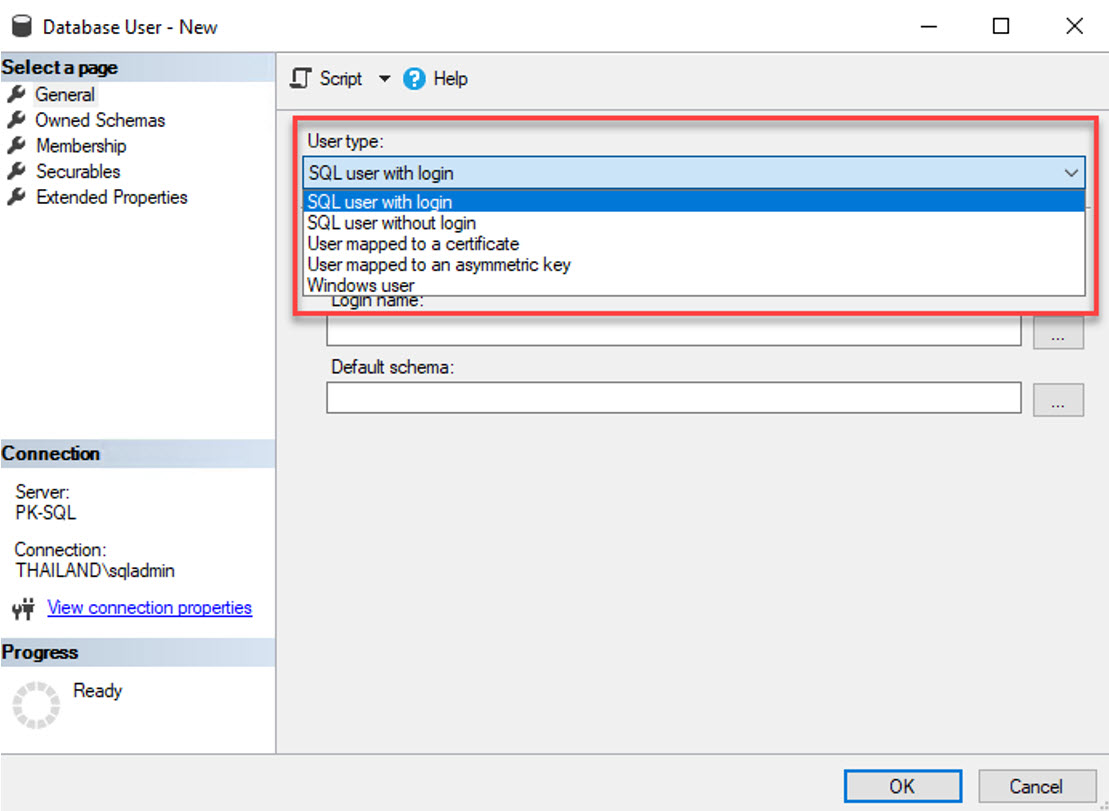
Task: Click the wrench icon beside Membership
Action: click(15, 146)
